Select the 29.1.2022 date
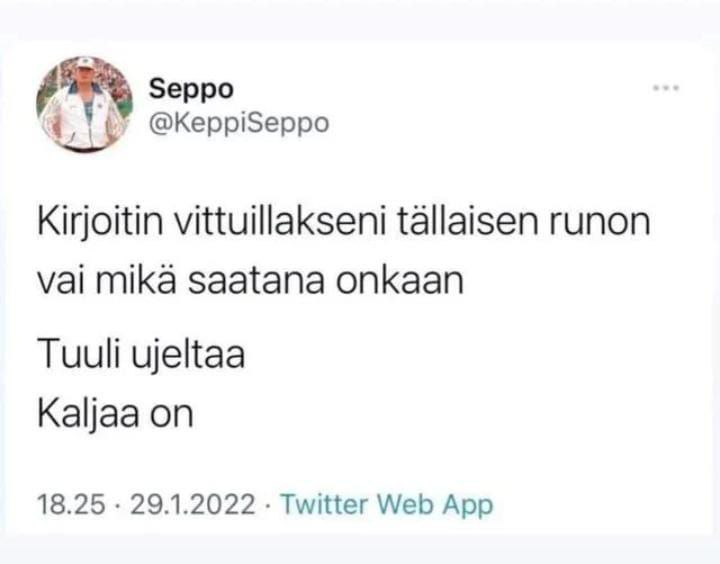Screen dimensions: 720x564 (192, 504)
